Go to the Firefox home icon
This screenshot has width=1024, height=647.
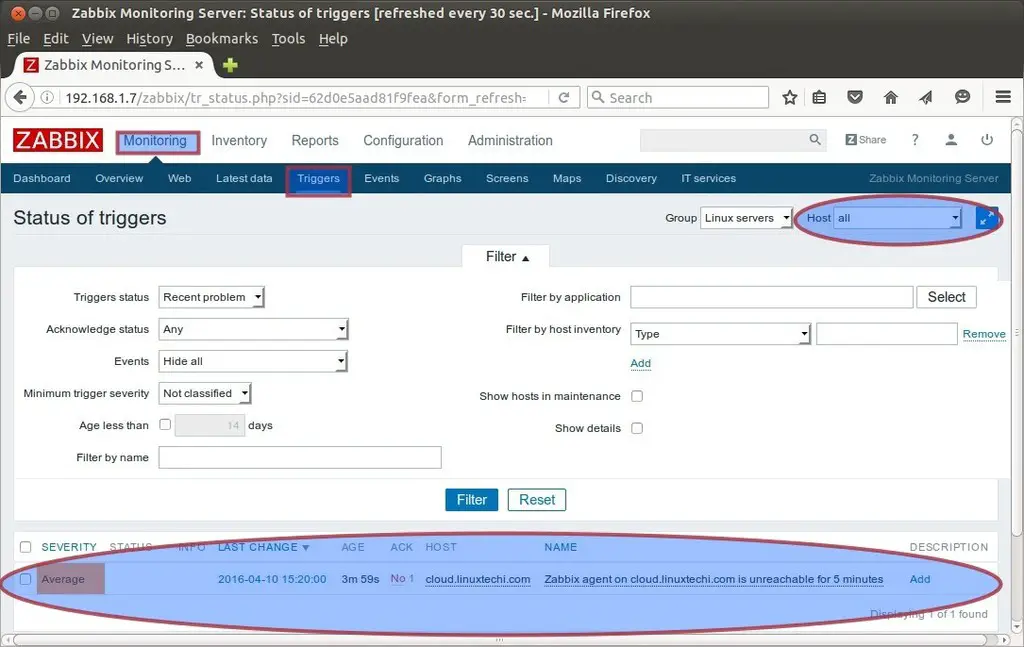coord(891,98)
